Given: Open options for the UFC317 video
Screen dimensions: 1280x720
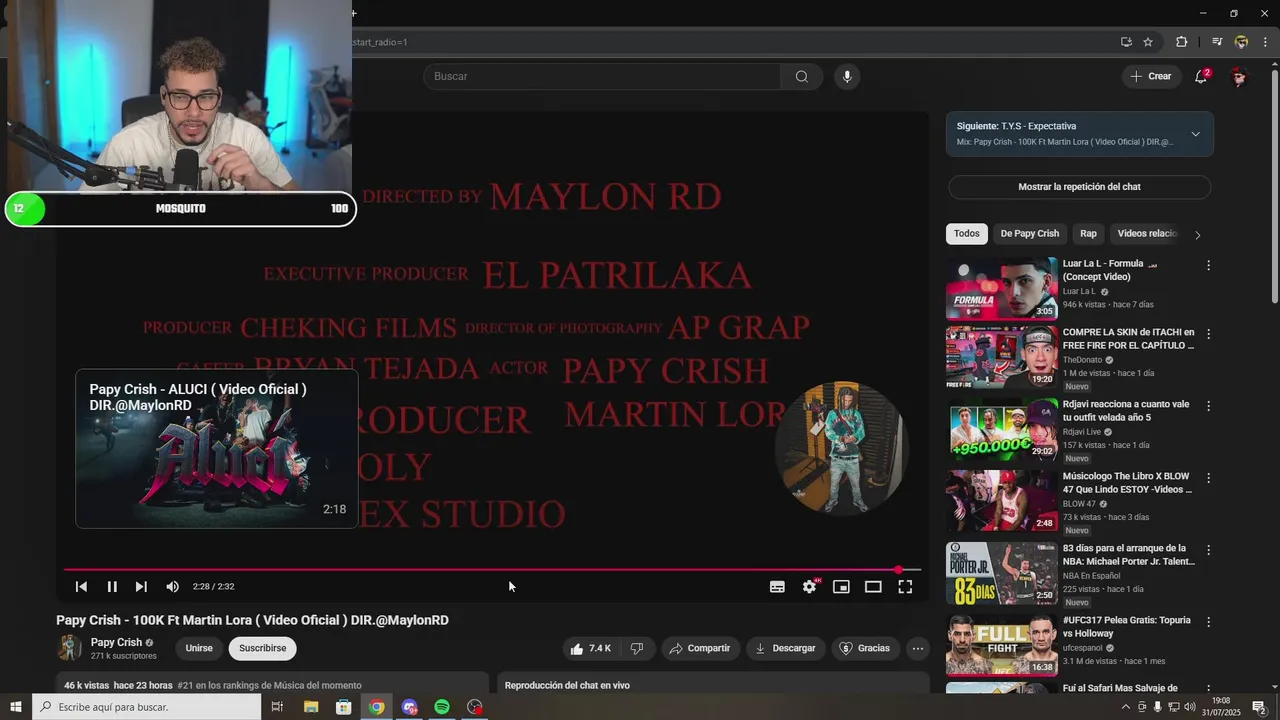Looking at the screenshot, I should (1208, 622).
